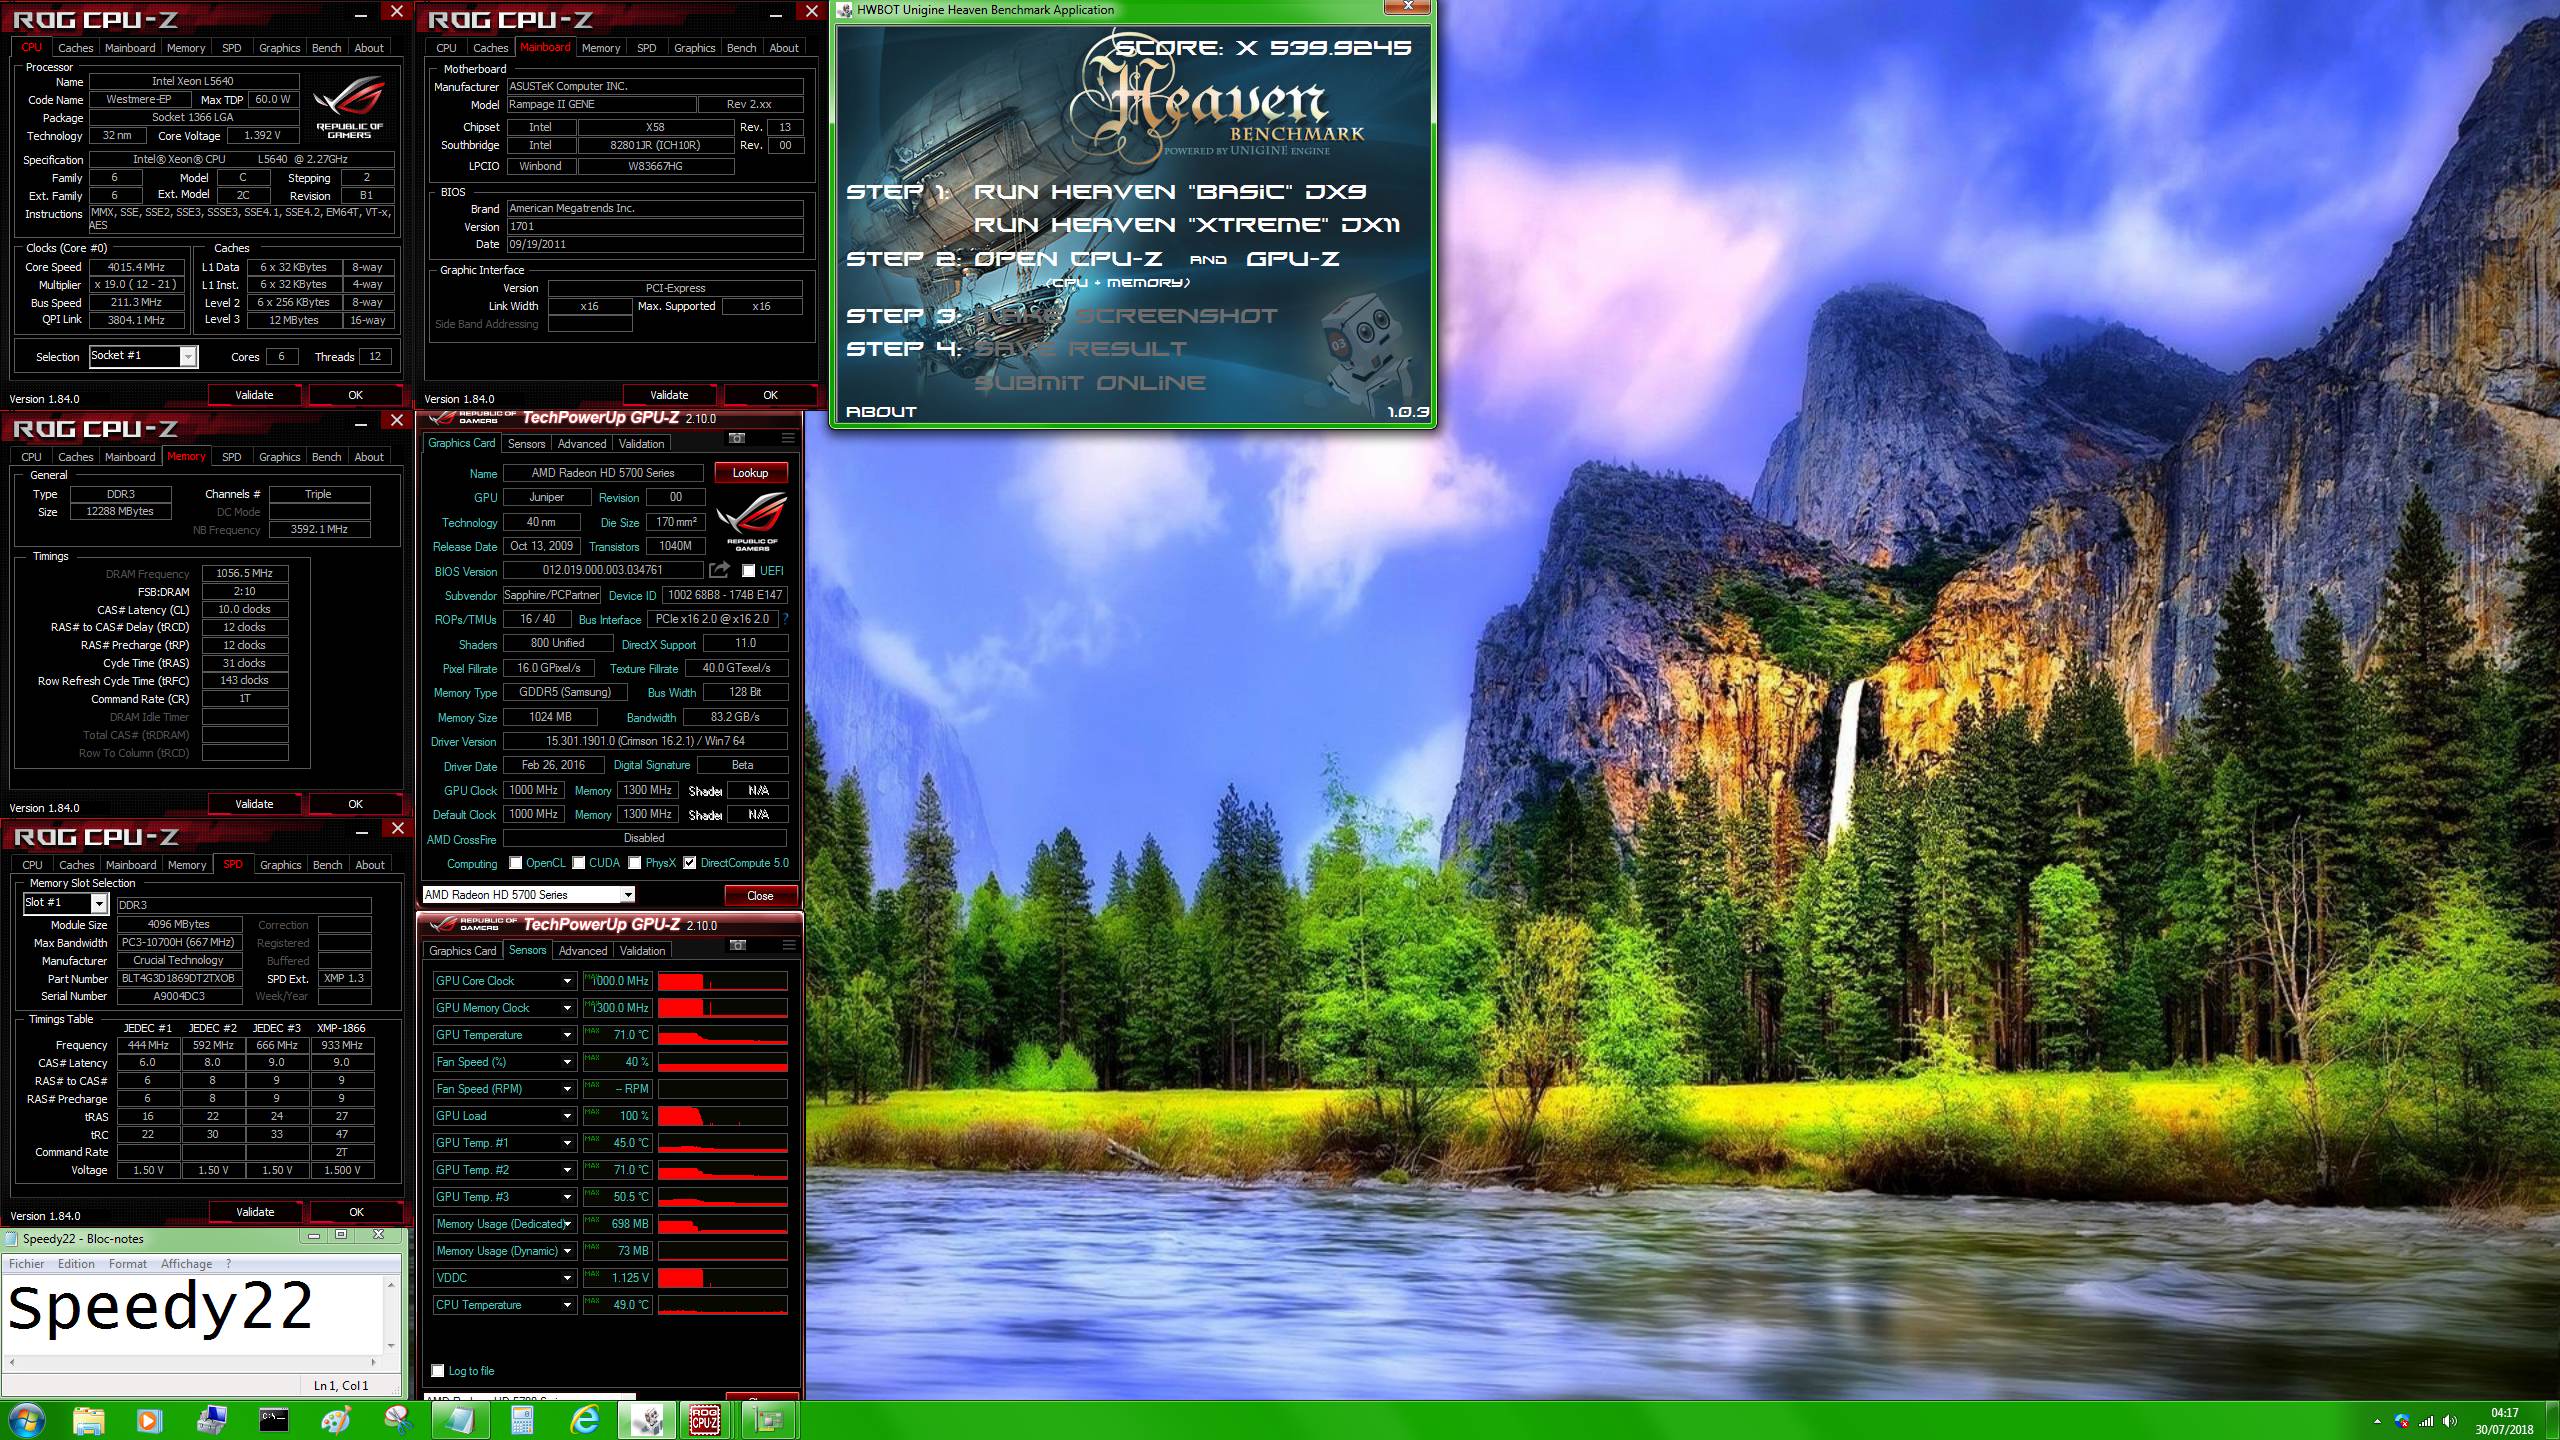Screen dimensions: 2560x1440
Task: Click the Close button in GPU-Z Graphics Card window
Action: coord(760,895)
